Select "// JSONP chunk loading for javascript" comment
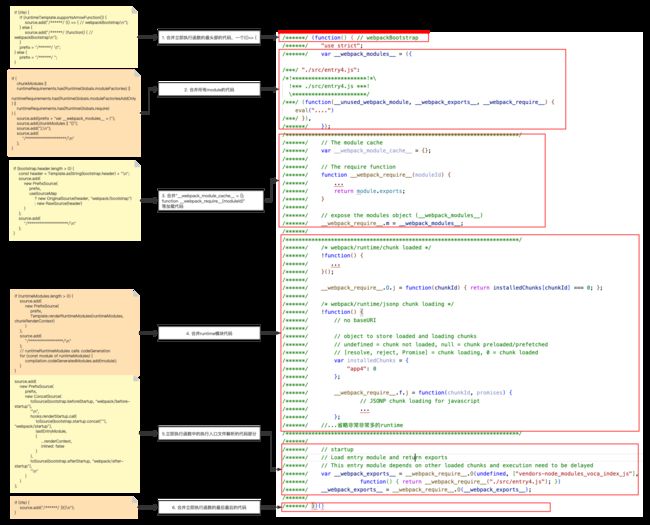650x525 pixels. 420,401
